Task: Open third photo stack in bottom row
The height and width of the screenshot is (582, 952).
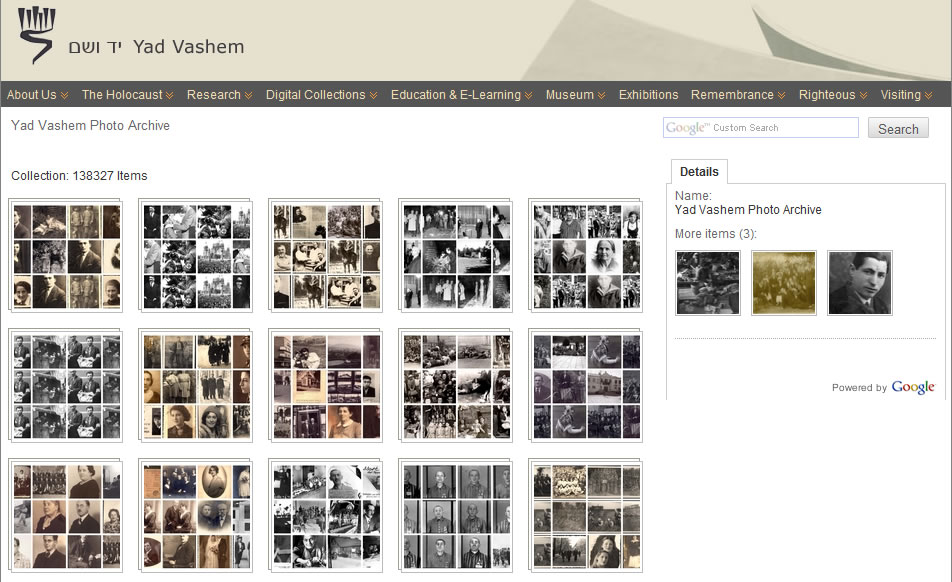Action: 325,516
